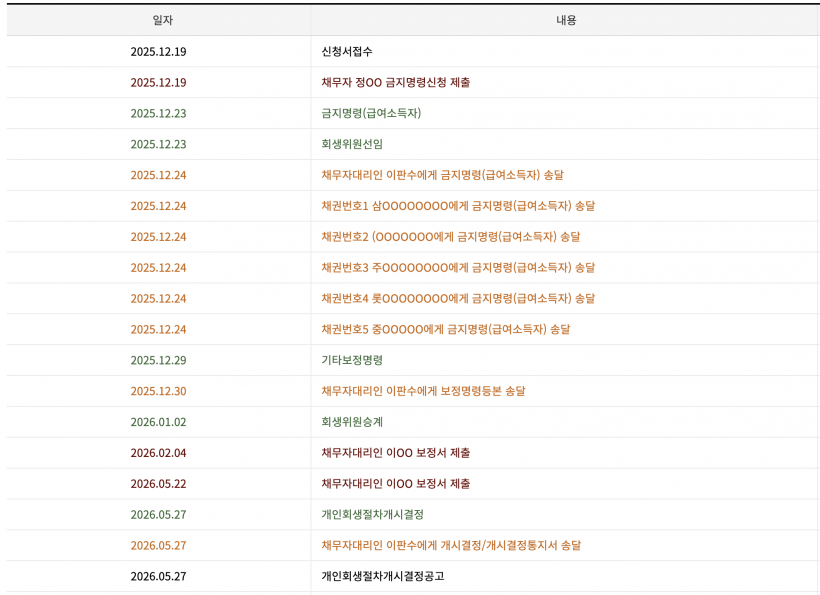Open the 기타보정명령 entry
820x595 pixels.
coord(352,360)
